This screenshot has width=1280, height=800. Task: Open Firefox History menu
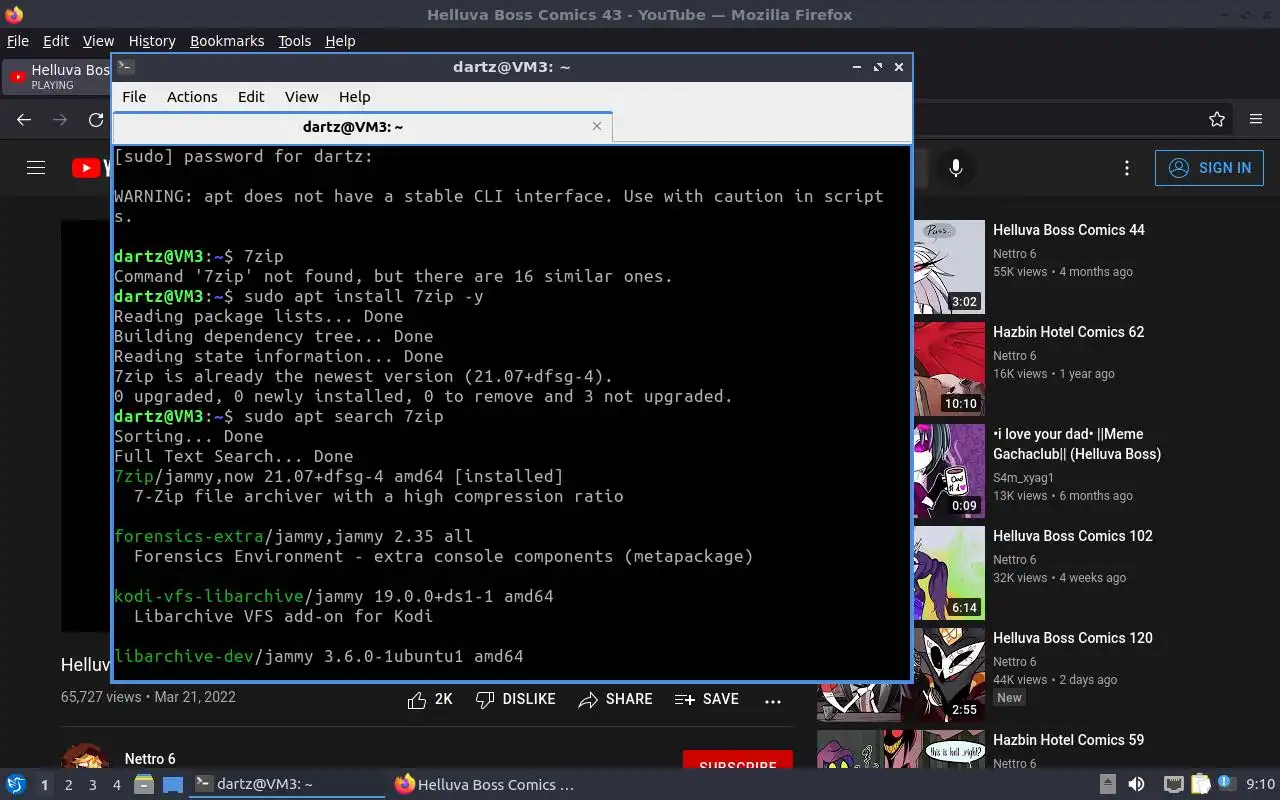click(x=152, y=41)
